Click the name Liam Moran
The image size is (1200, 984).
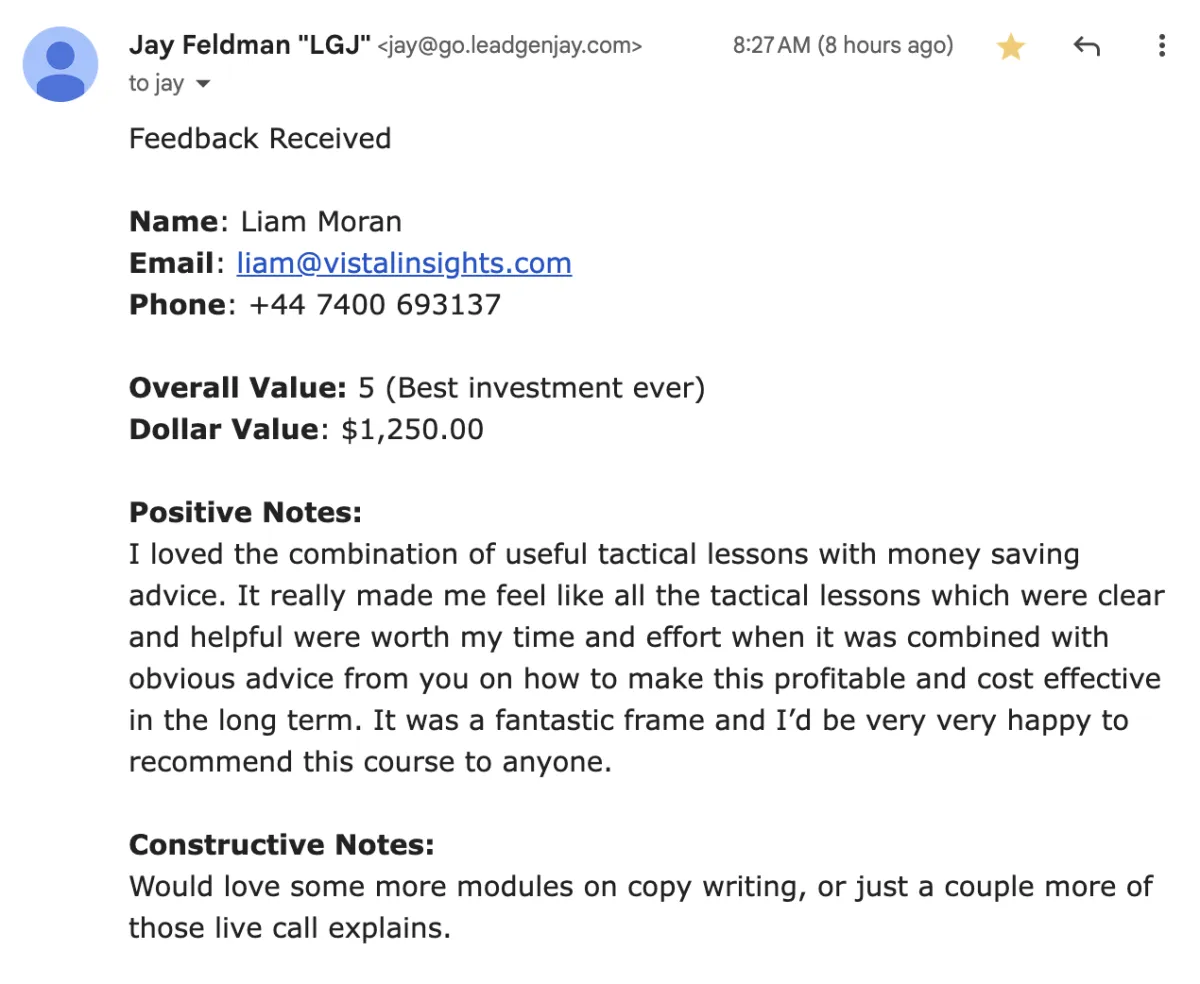(x=321, y=221)
